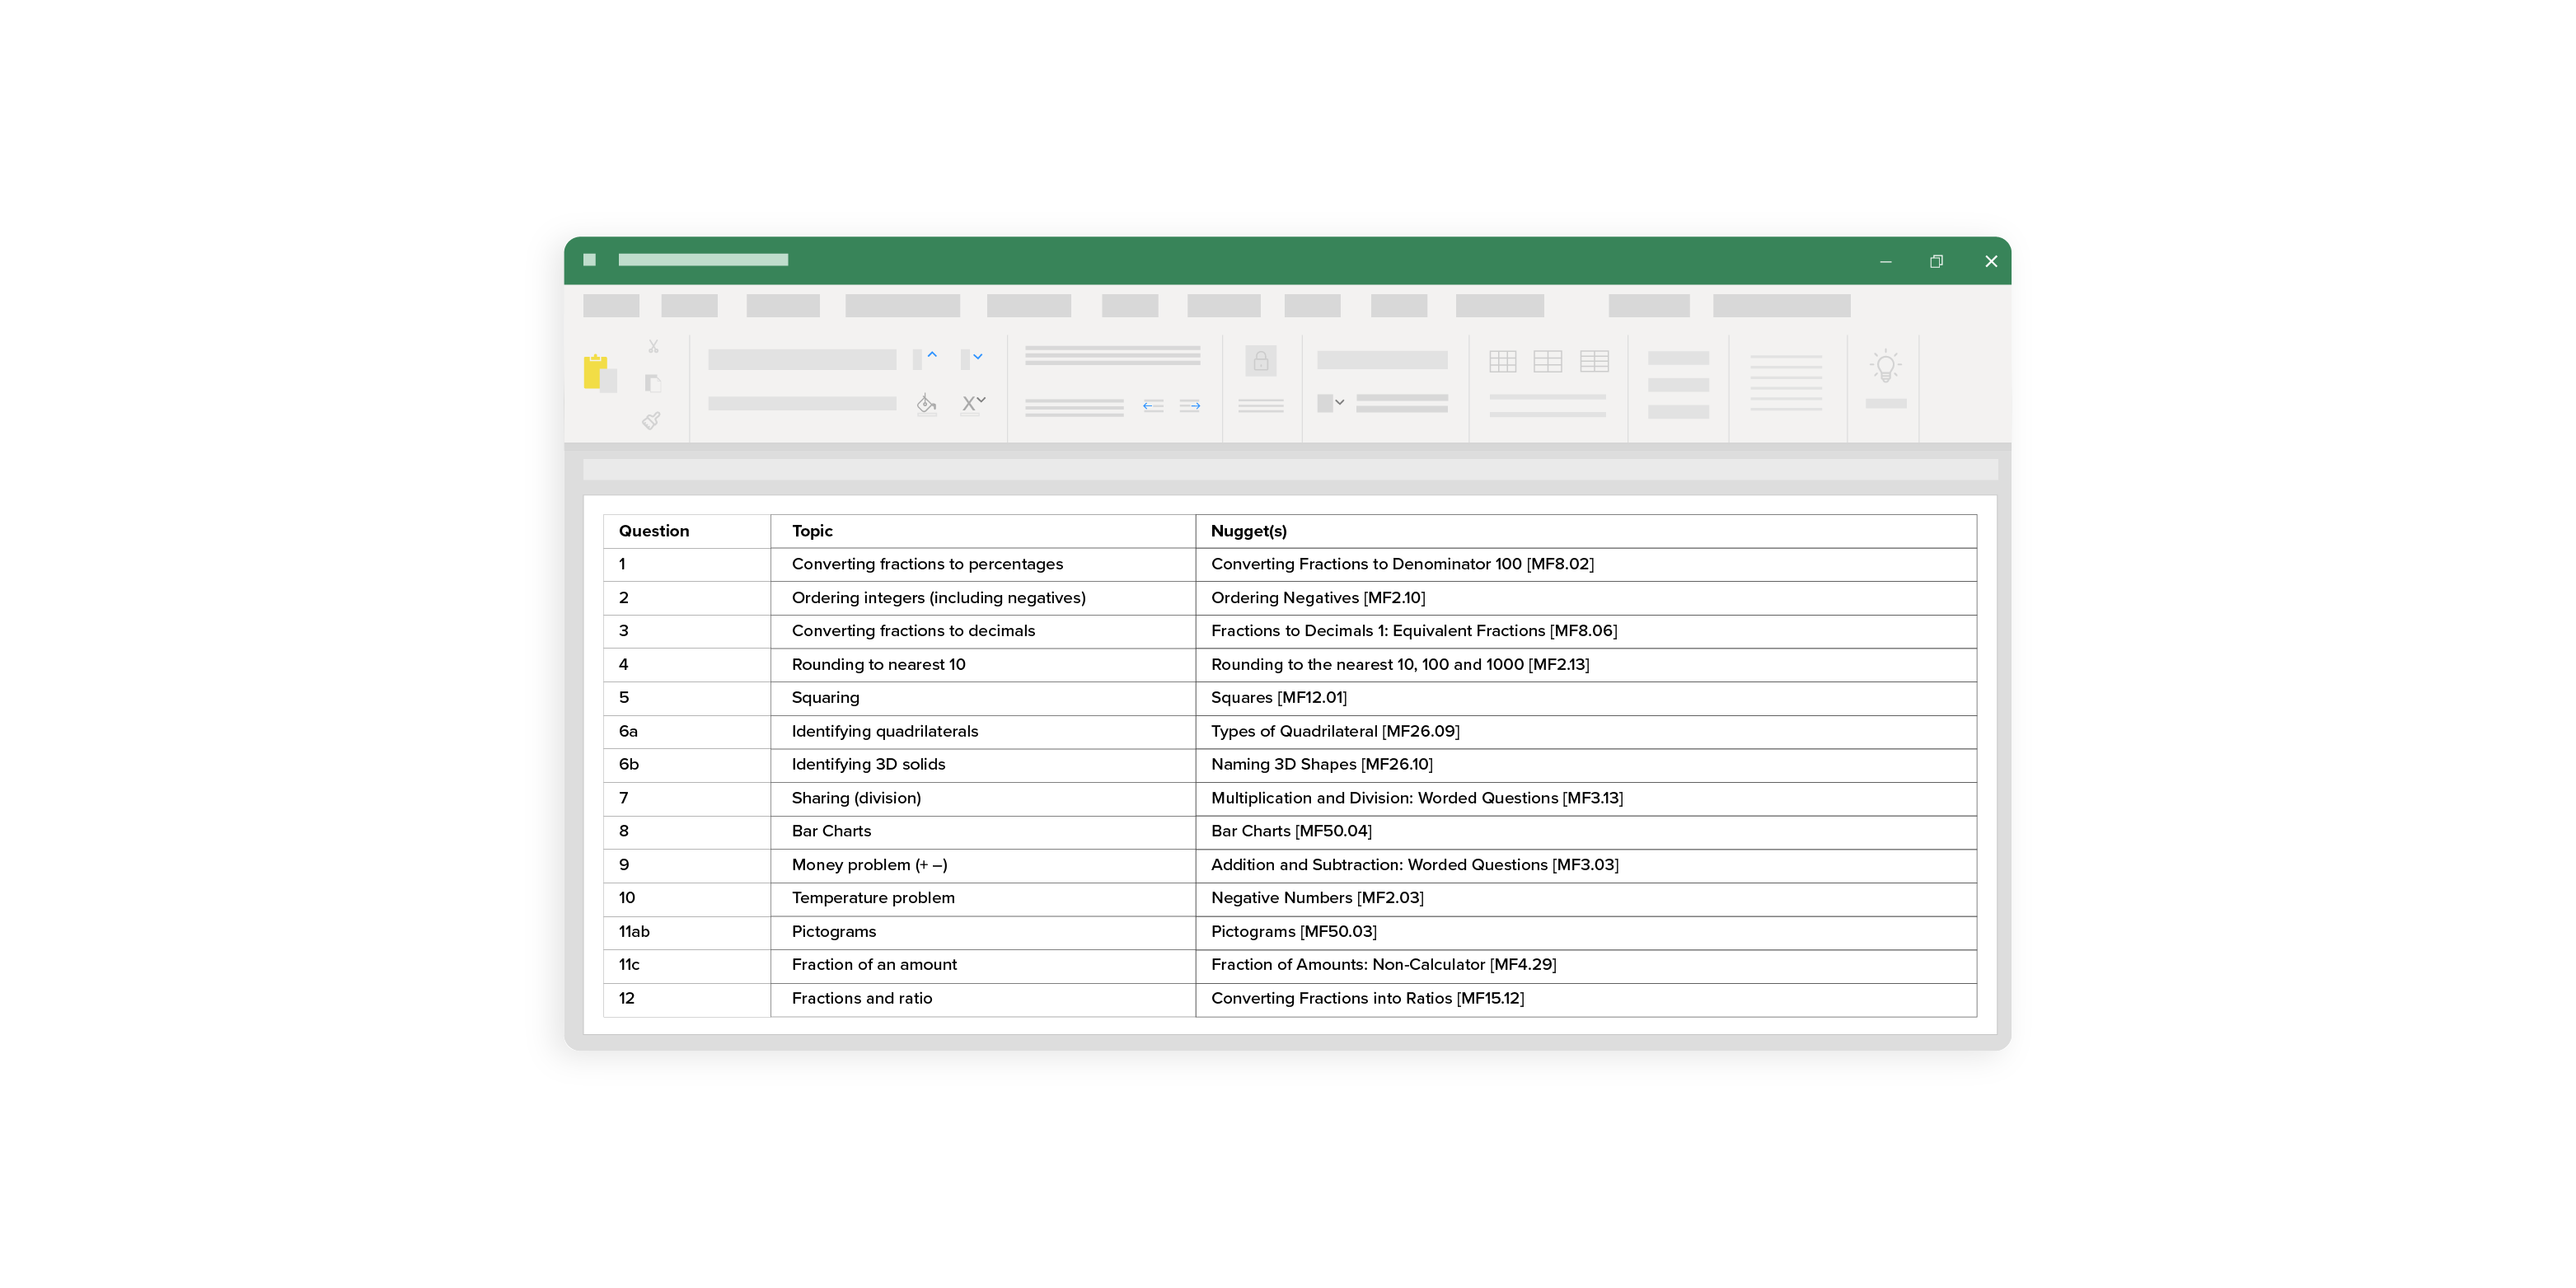Image resolution: width=2576 pixels, height=1288 pixels.
Task: Click cell 'Converting fractions to percentages'
Action: (983, 565)
